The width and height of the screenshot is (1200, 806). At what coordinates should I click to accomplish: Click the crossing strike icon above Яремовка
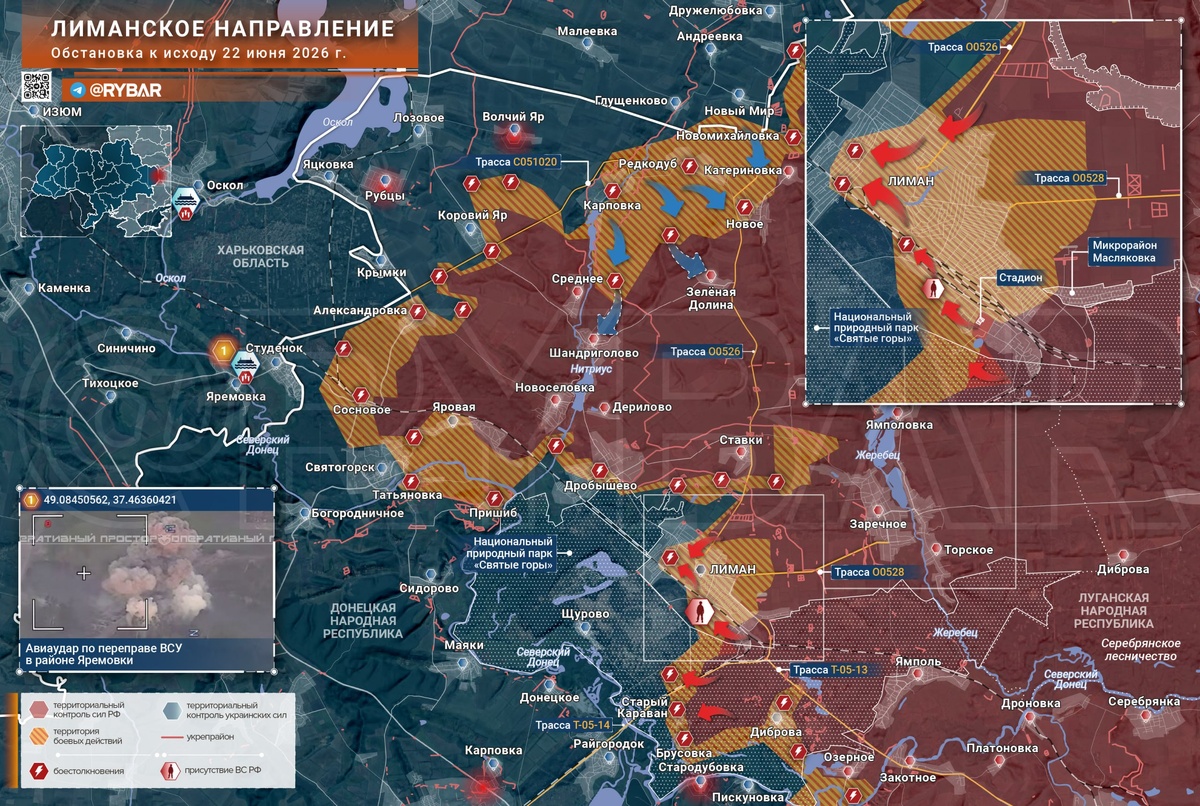pos(245,368)
